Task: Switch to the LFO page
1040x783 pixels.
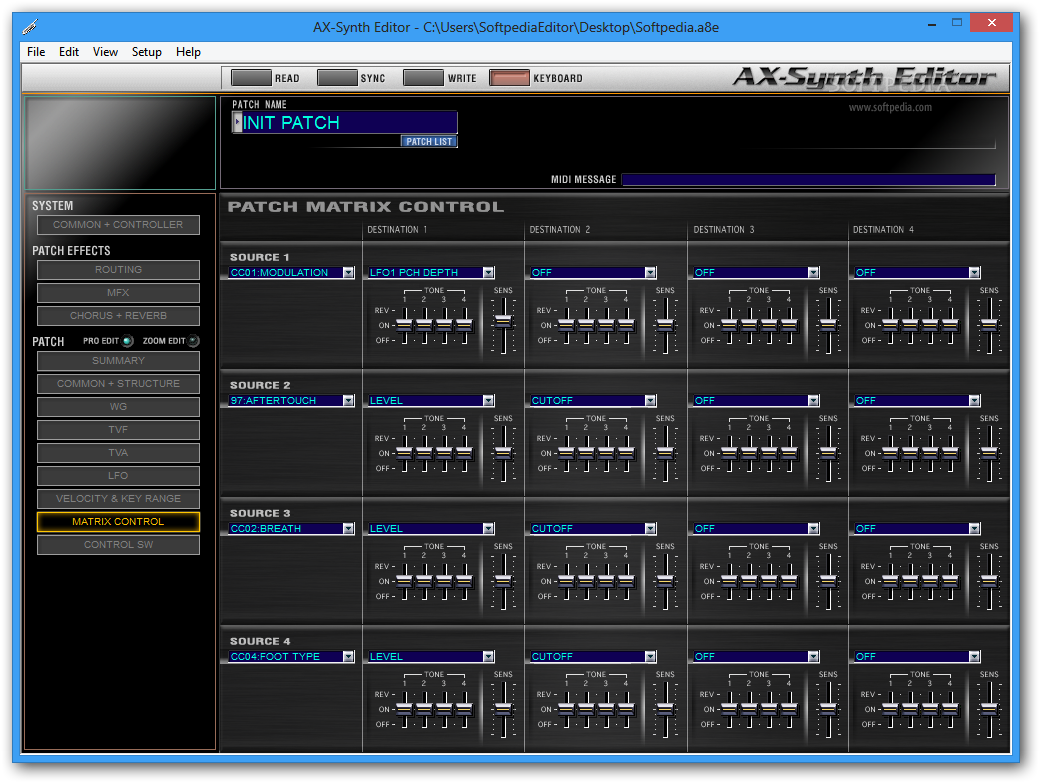Action: coord(118,475)
